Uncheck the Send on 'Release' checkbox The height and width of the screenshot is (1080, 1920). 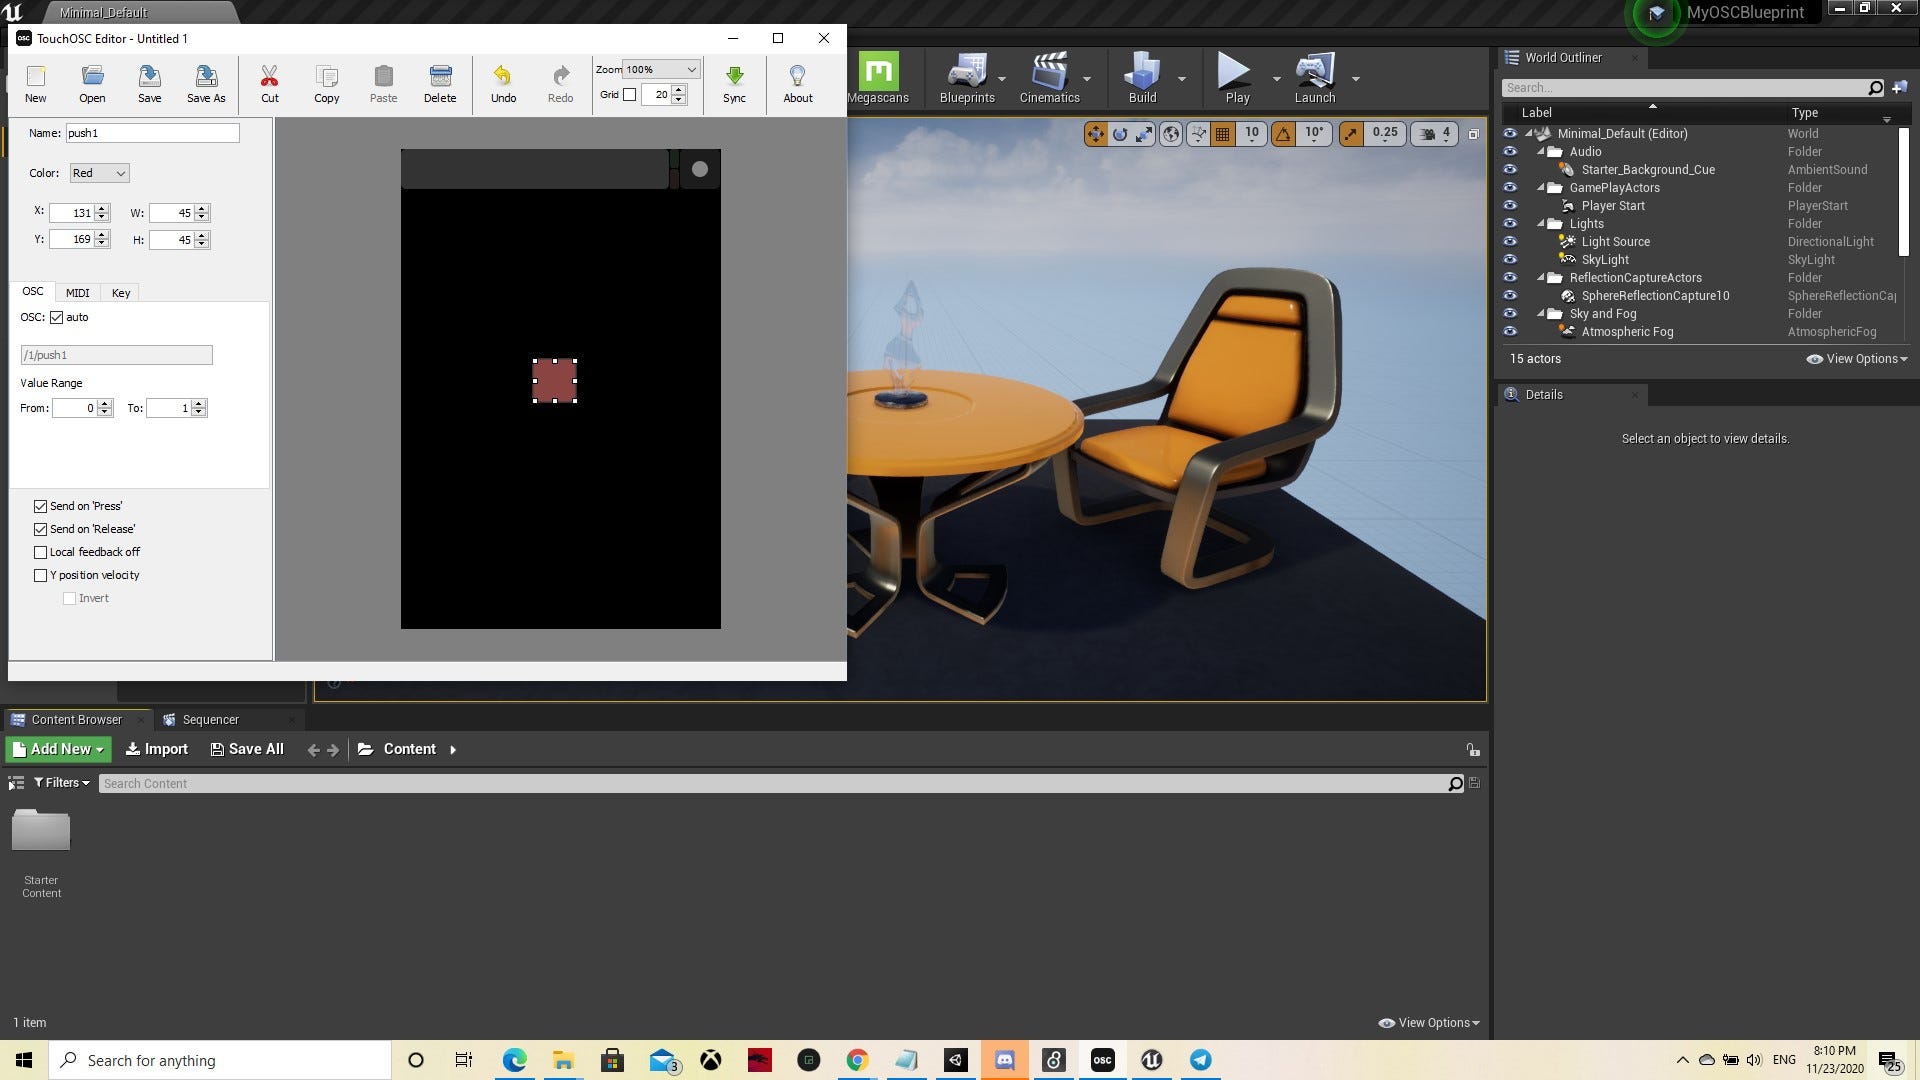click(x=41, y=529)
